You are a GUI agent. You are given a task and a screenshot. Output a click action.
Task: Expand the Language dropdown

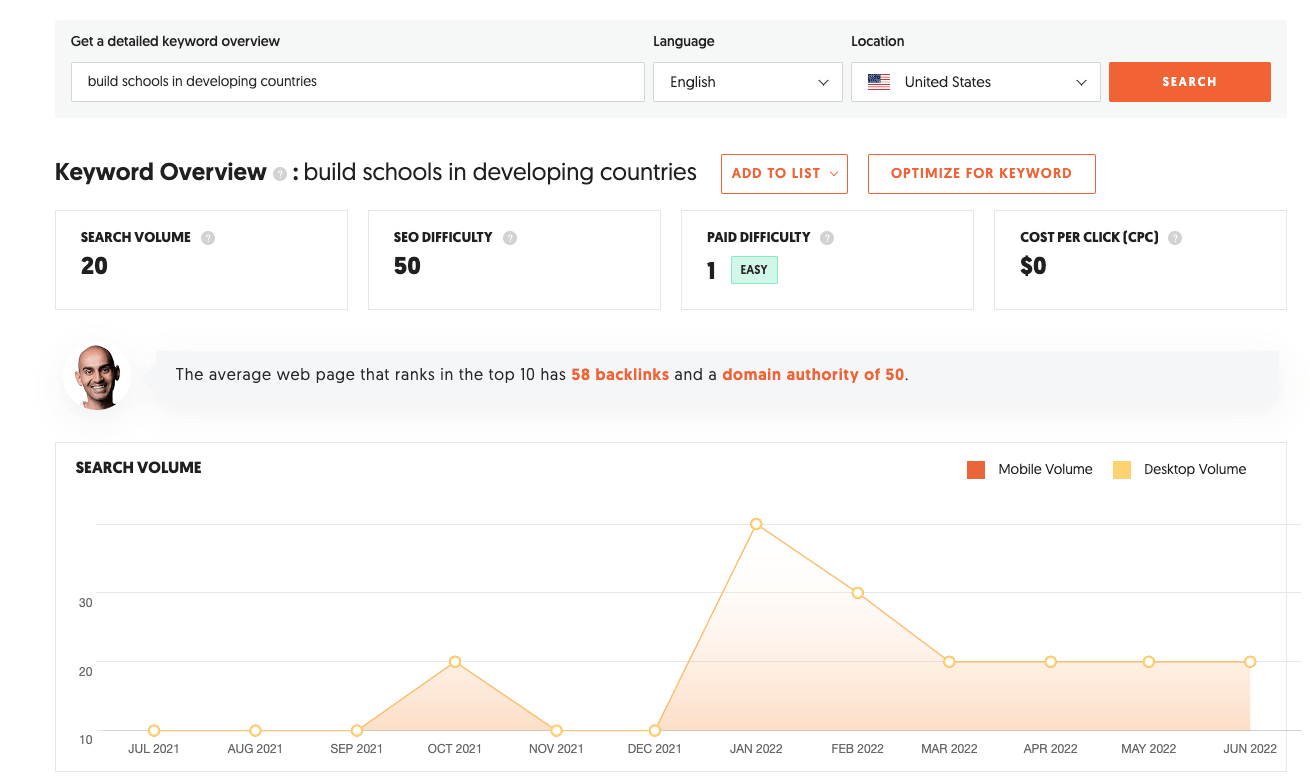[x=747, y=82]
